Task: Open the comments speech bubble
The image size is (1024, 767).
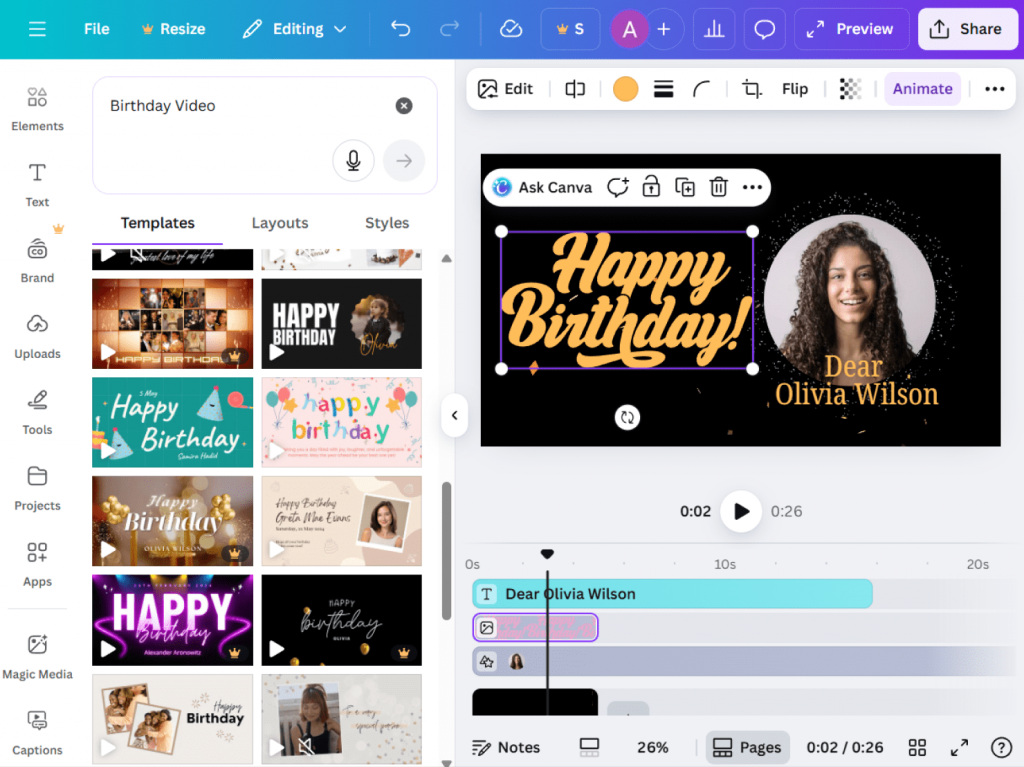Action: pos(765,29)
